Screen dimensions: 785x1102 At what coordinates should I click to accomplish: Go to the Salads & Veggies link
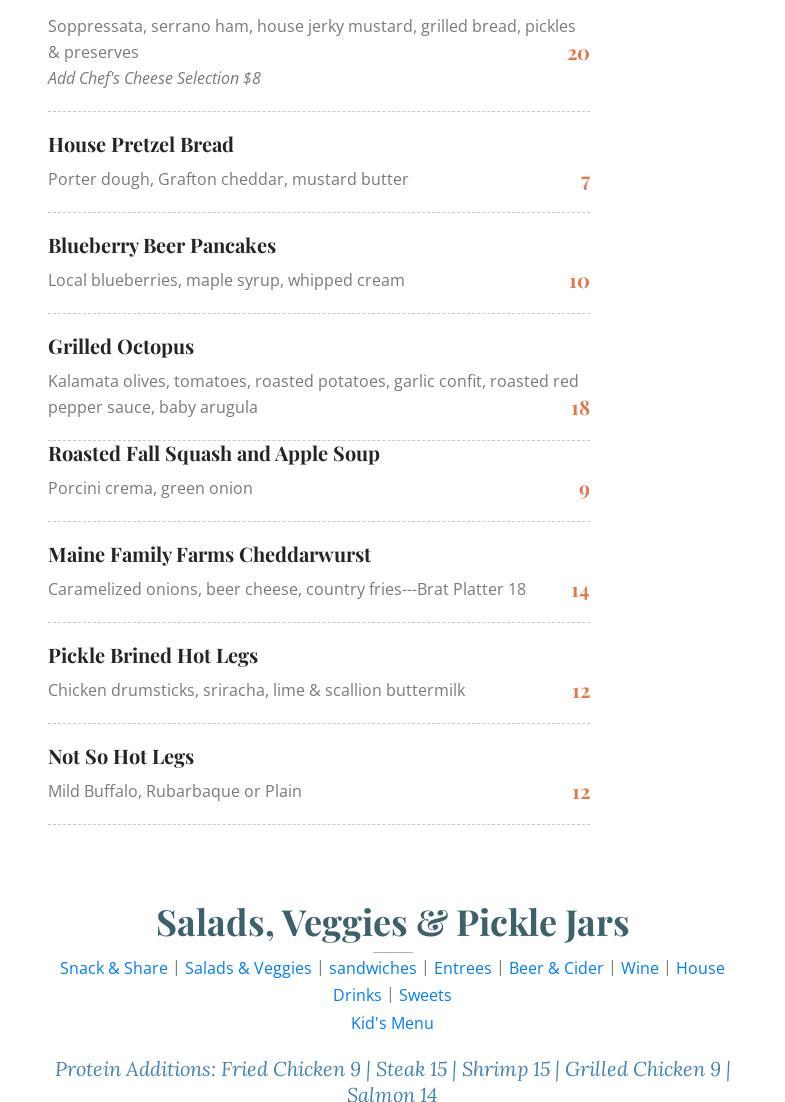248,968
